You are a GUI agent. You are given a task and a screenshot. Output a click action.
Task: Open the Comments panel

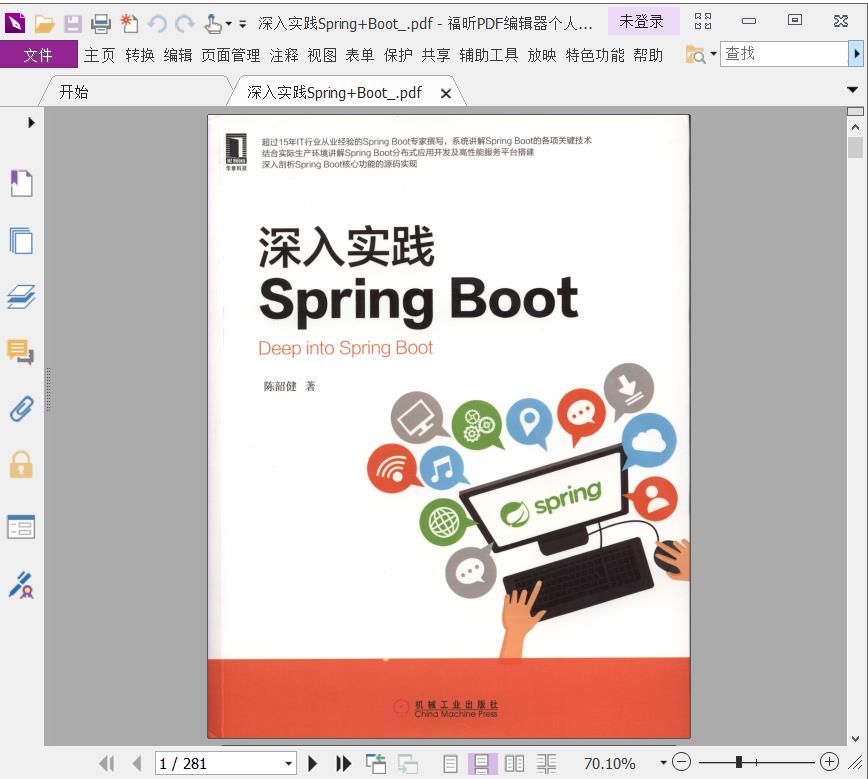tap(21, 352)
